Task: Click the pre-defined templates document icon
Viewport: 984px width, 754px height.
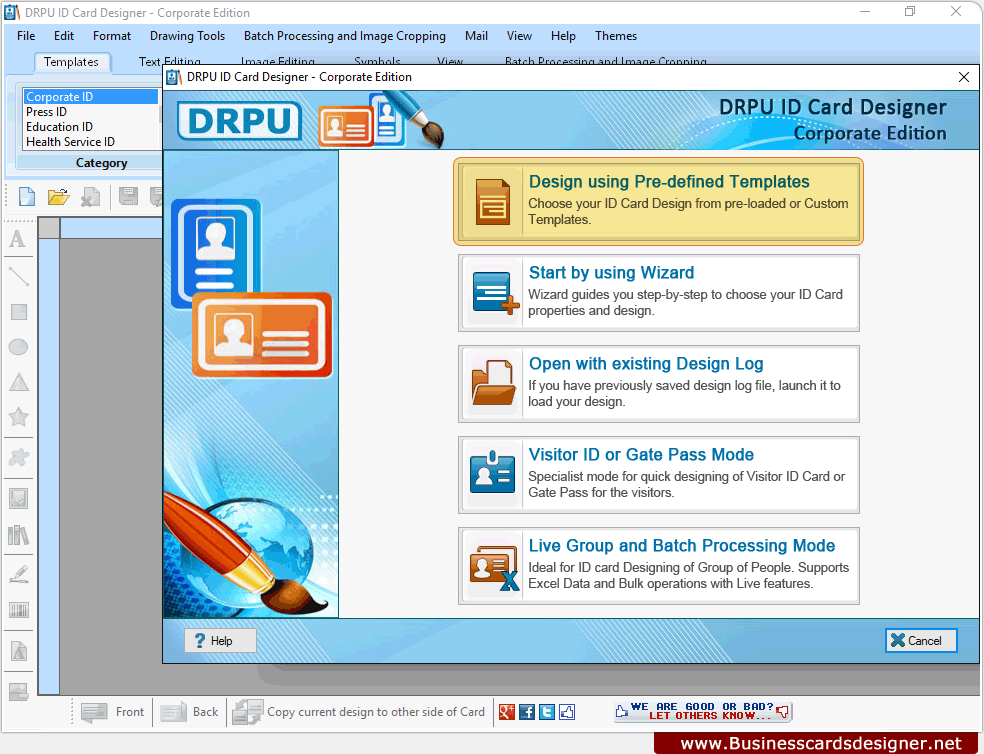Action: point(493,202)
